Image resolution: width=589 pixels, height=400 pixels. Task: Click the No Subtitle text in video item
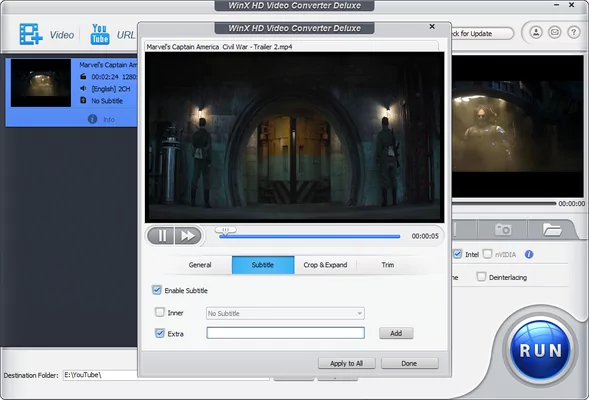point(107,101)
